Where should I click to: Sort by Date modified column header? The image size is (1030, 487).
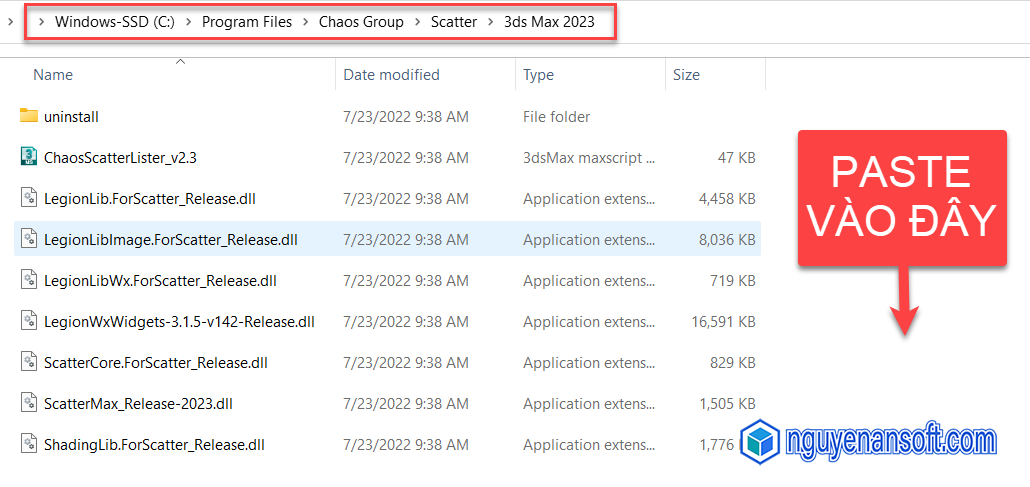pos(392,75)
